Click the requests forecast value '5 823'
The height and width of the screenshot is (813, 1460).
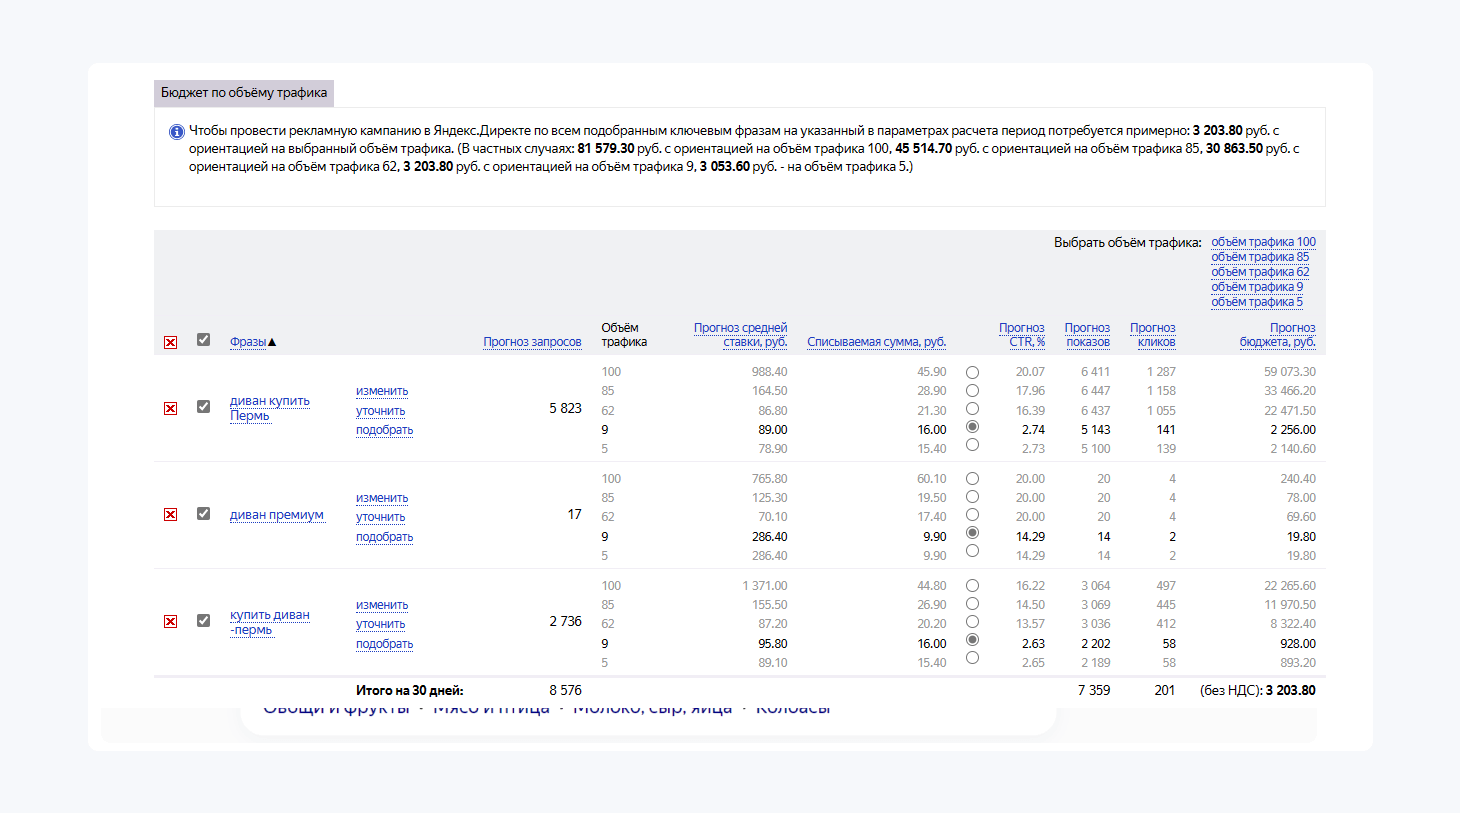565,408
